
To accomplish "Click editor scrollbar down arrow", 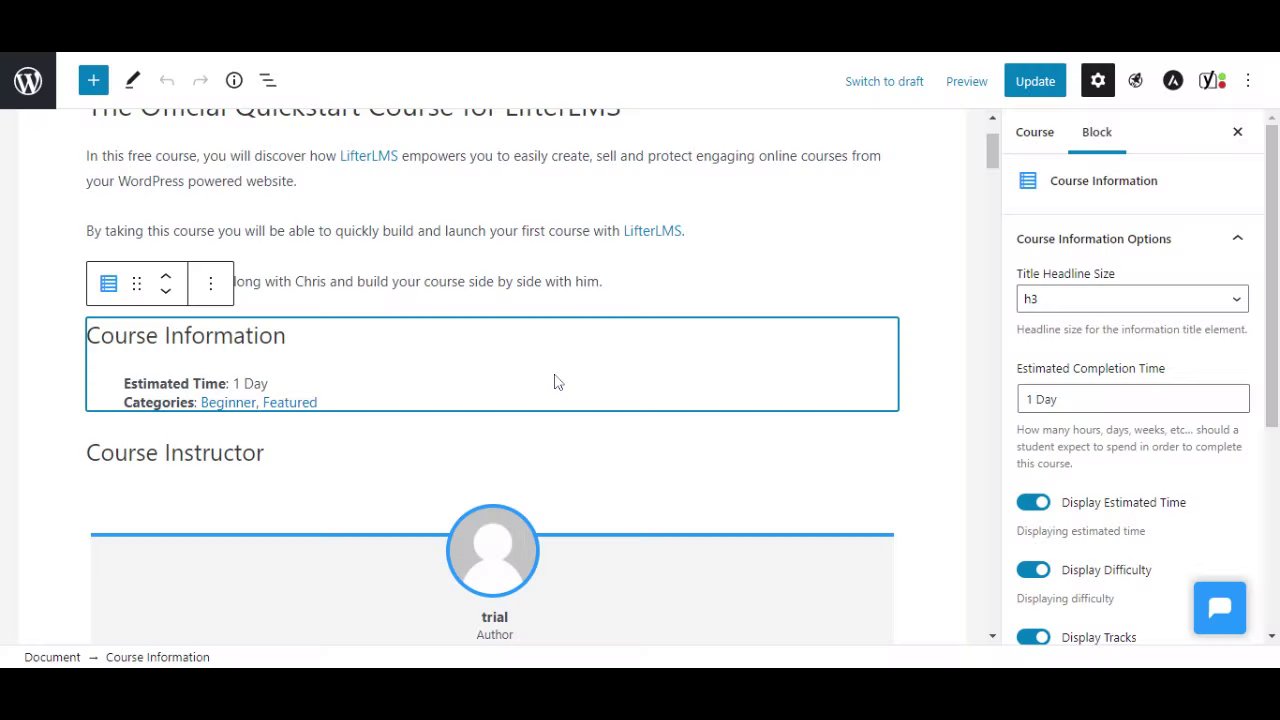I will 992,636.
